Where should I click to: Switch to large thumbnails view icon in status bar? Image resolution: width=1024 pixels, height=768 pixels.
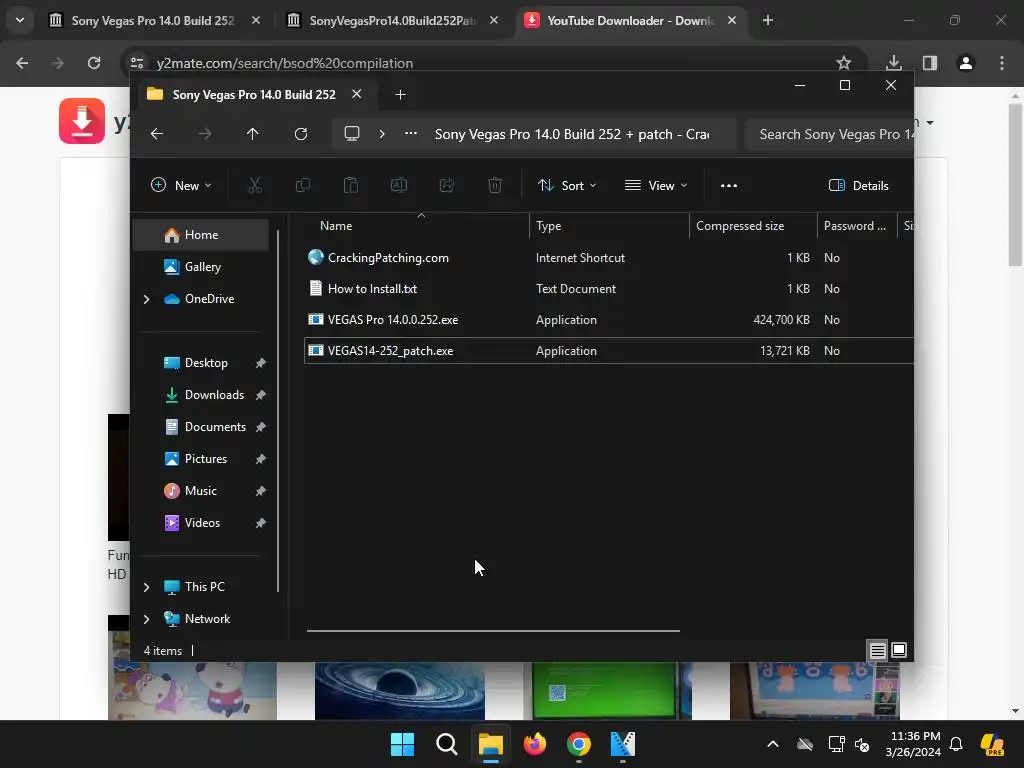899,650
